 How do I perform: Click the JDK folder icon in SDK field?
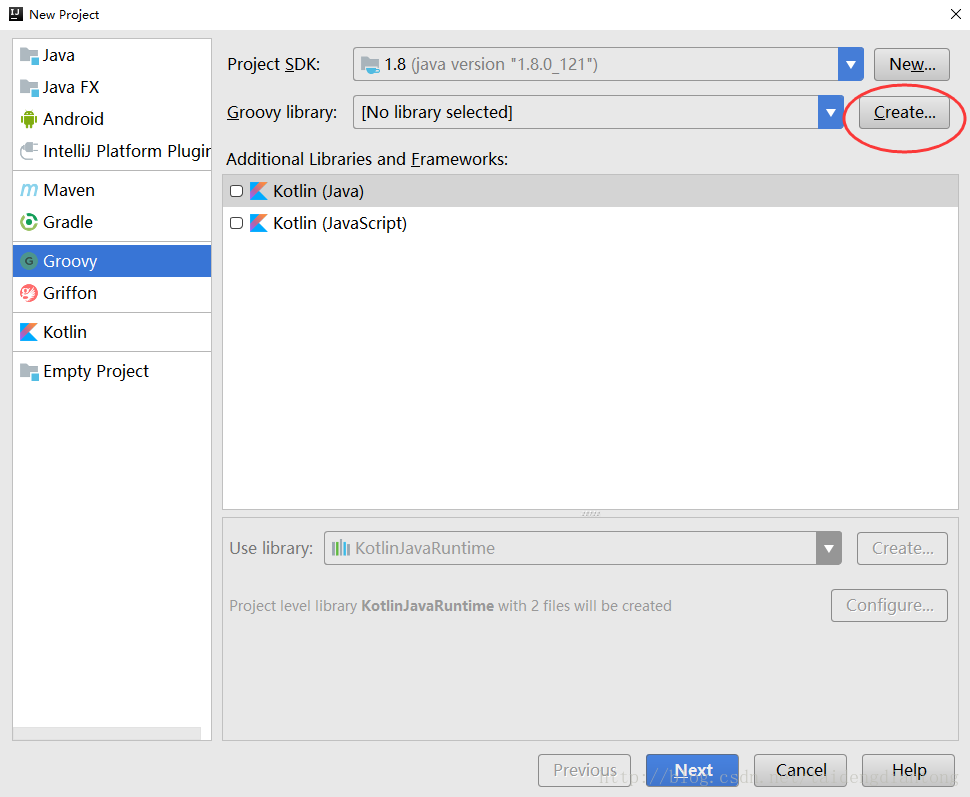click(x=370, y=64)
